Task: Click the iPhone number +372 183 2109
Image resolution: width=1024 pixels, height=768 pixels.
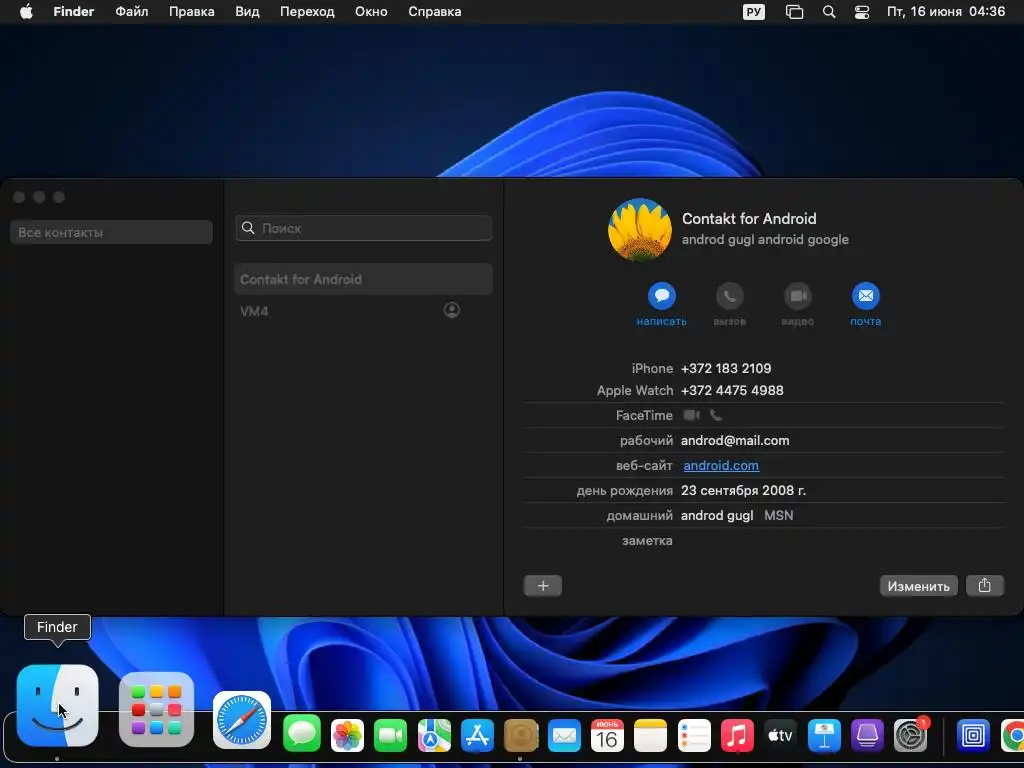Action: [726, 368]
